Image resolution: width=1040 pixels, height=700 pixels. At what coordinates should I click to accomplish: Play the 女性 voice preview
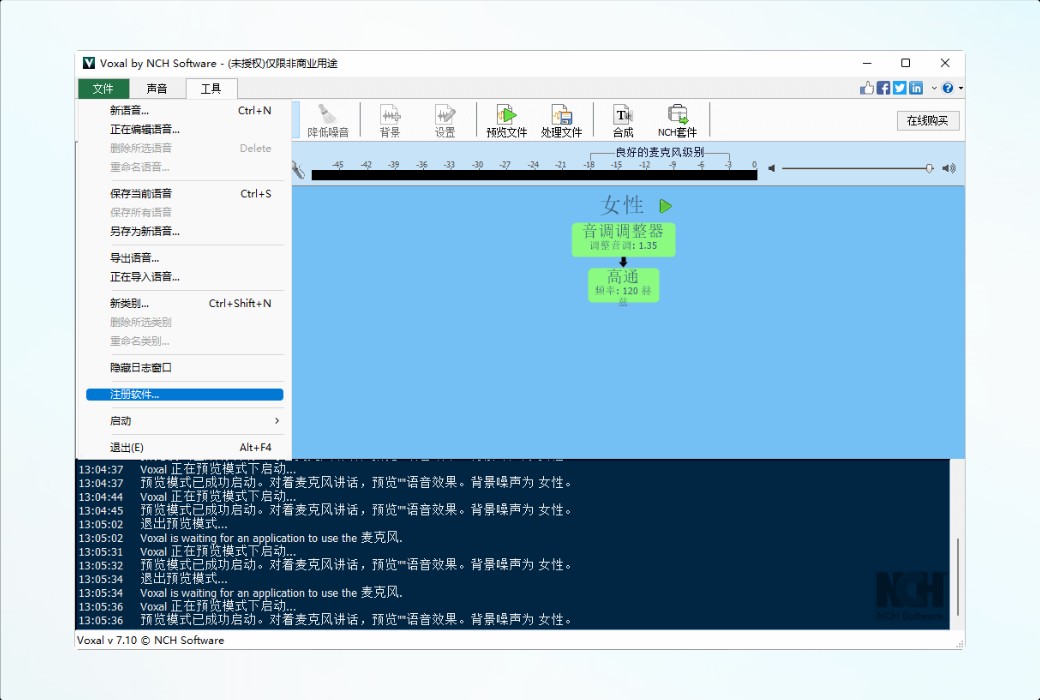[666, 206]
